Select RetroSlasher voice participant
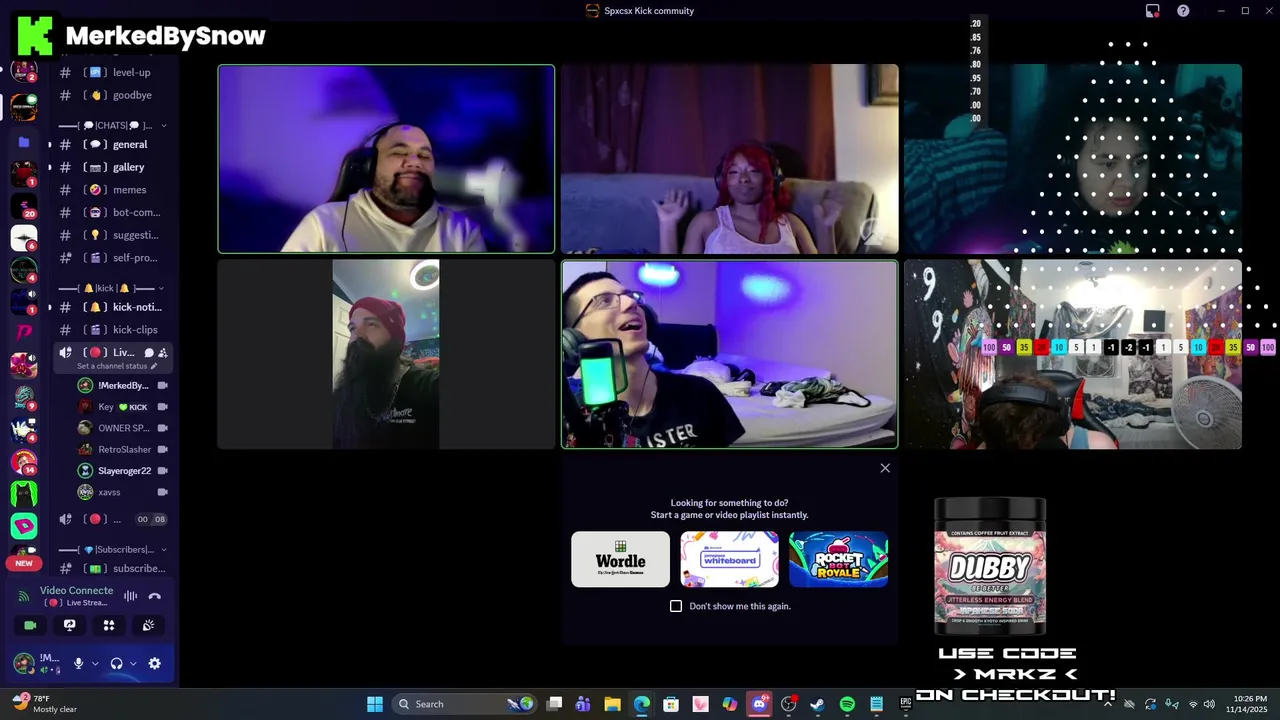This screenshot has width=1280, height=720. tap(122, 449)
